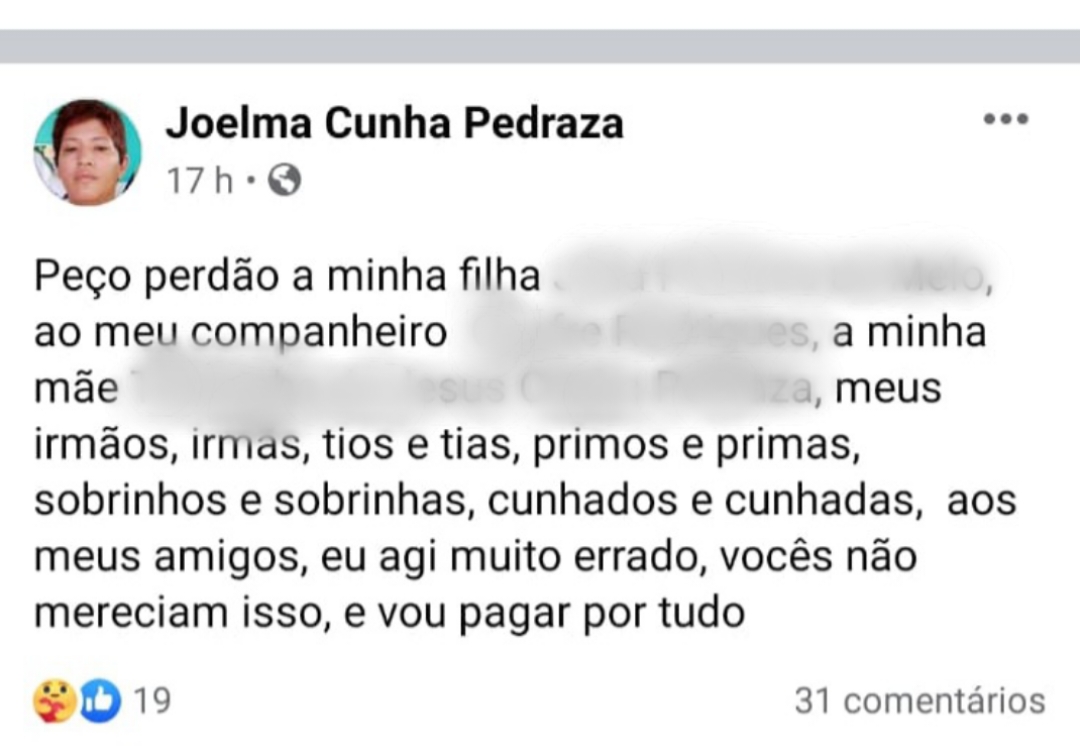Screen dimensions: 1080x746
Task: Click the globe public-privacy icon
Action: point(284,180)
